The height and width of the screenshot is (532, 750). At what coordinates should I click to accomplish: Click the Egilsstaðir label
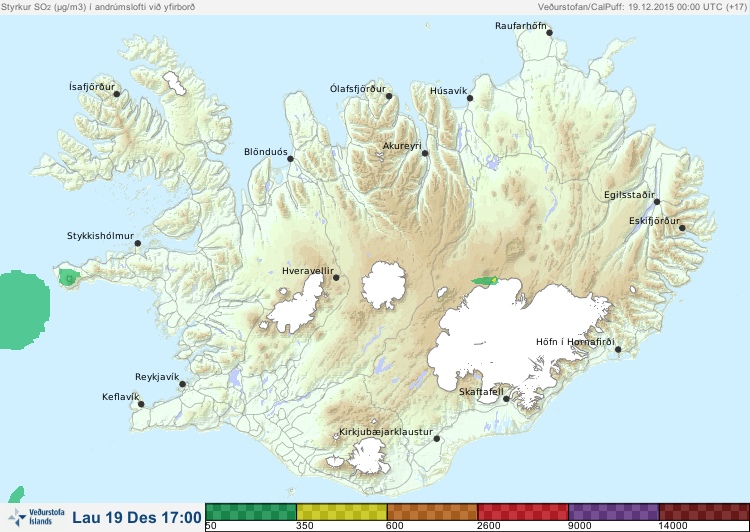[629, 195]
